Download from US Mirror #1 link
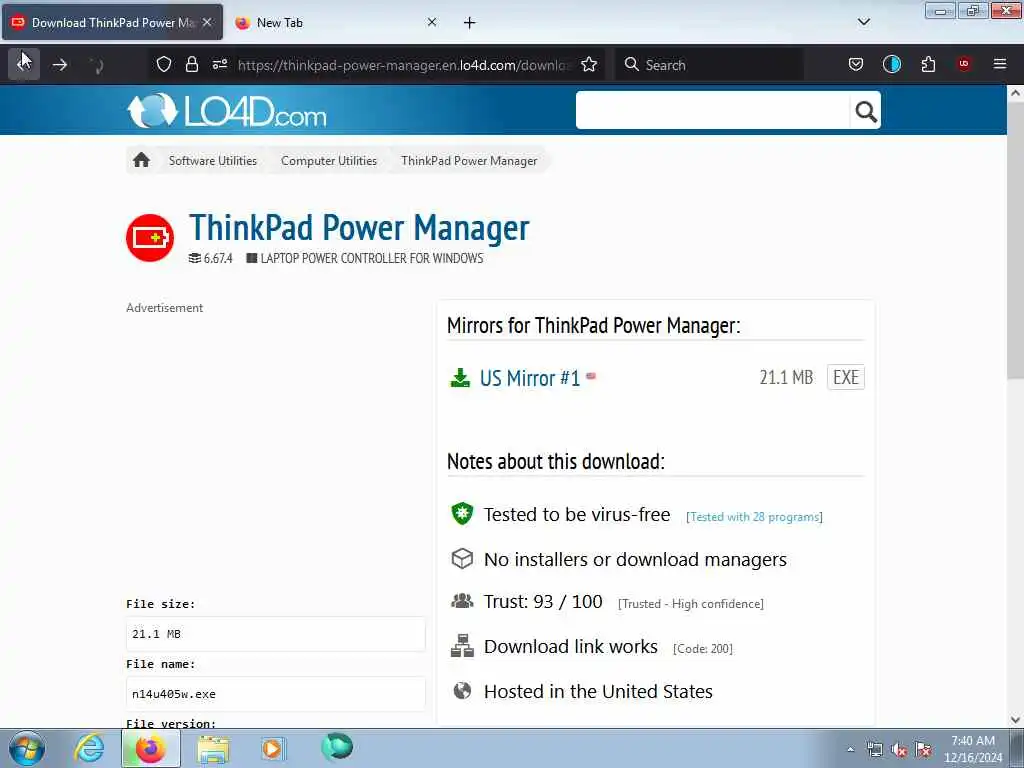The height and width of the screenshot is (768, 1024). (x=530, y=378)
